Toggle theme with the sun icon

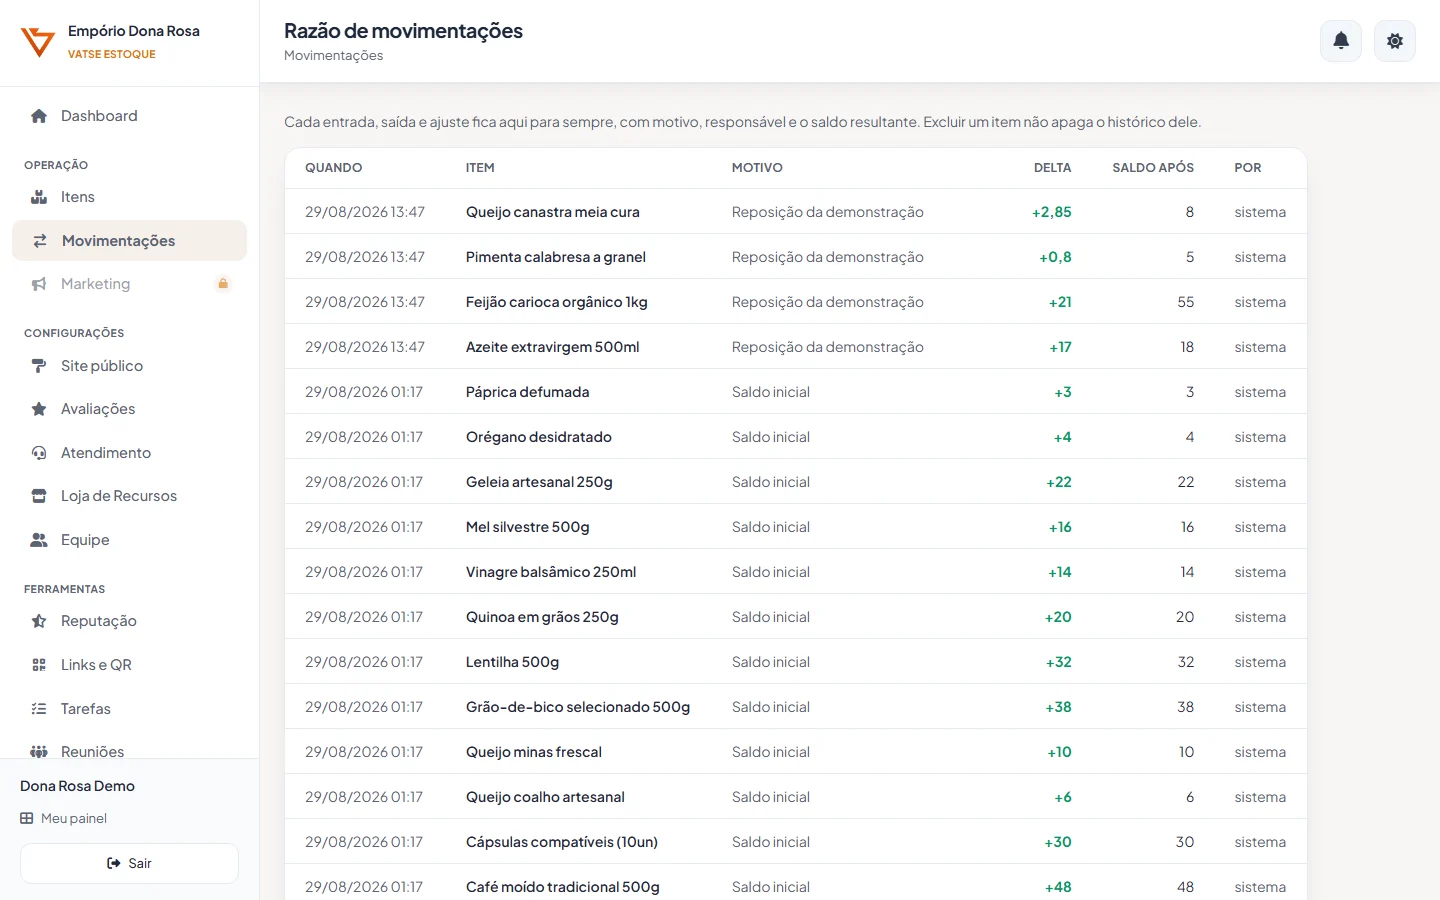coord(1395,41)
